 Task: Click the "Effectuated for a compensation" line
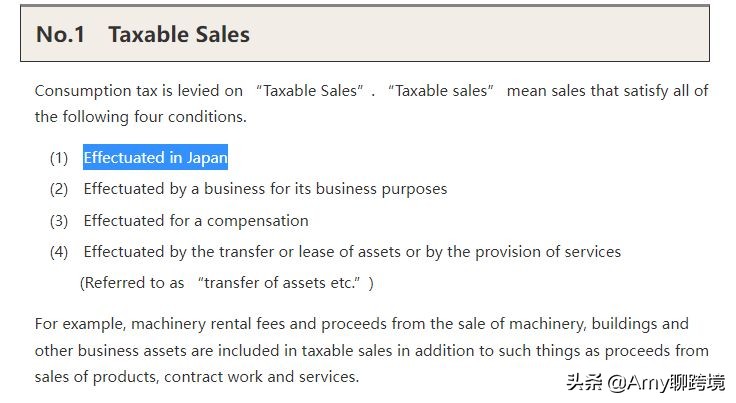click(x=196, y=220)
